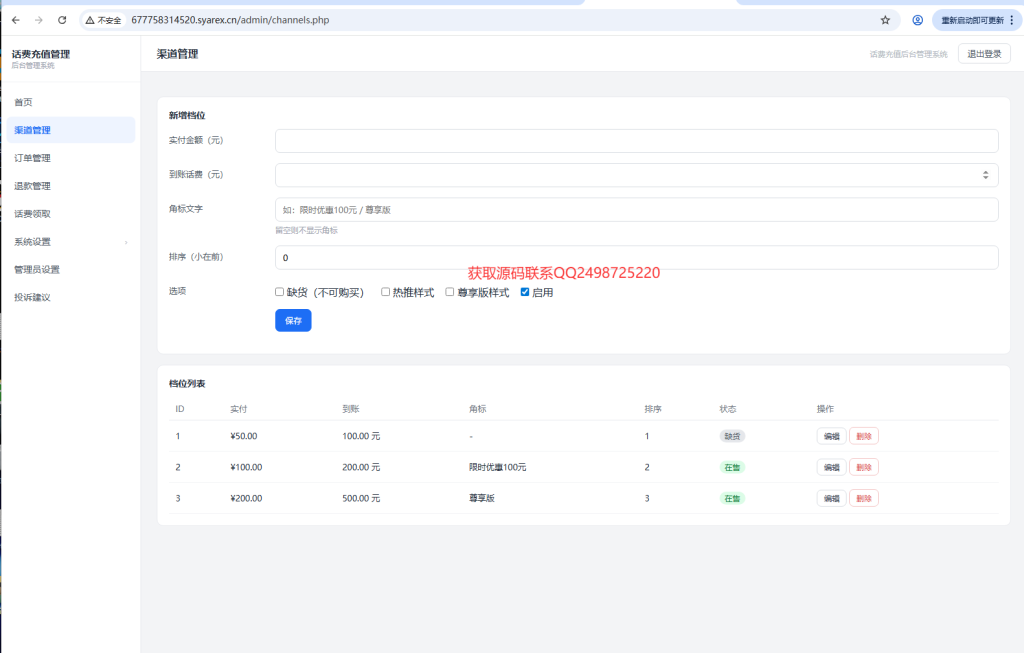Click the blue 保存 button

point(293,321)
